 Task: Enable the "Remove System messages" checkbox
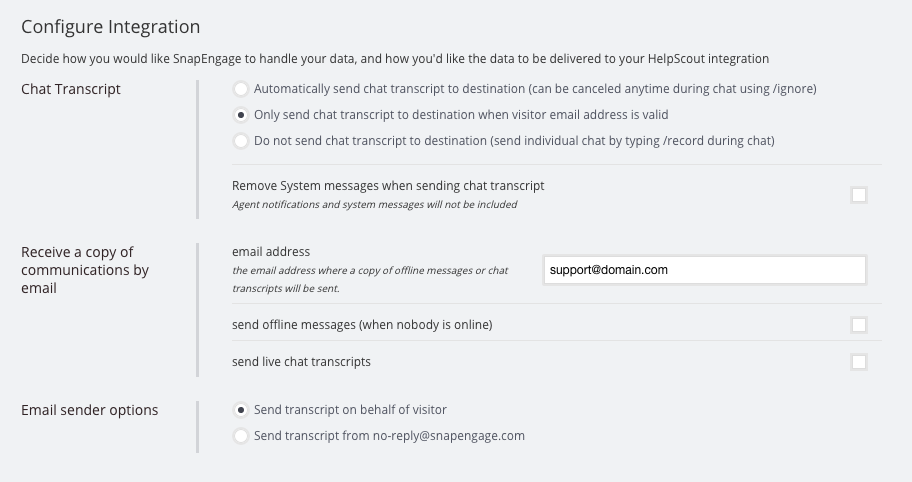[x=858, y=195]
